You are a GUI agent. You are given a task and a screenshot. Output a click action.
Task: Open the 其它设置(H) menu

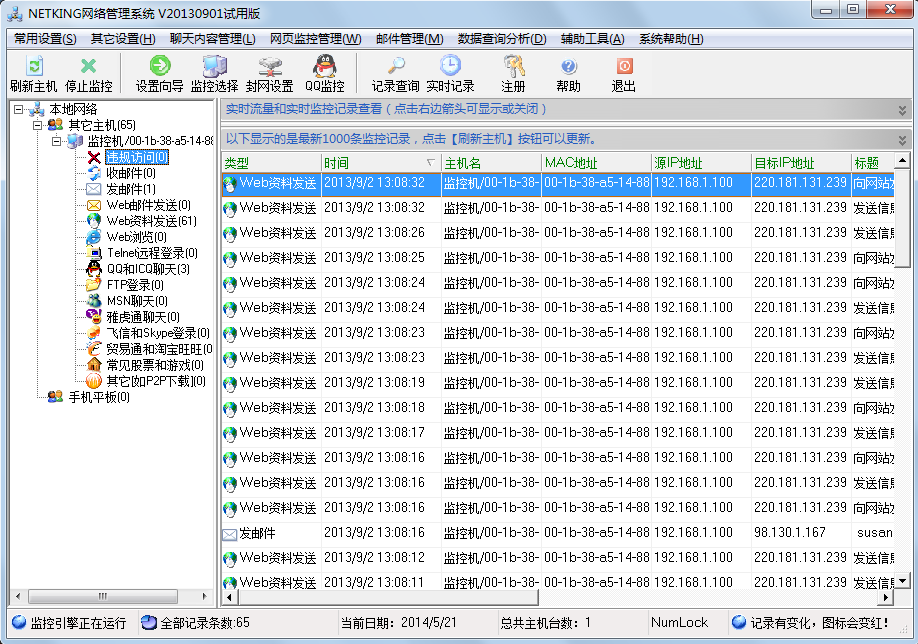point(123,39)
